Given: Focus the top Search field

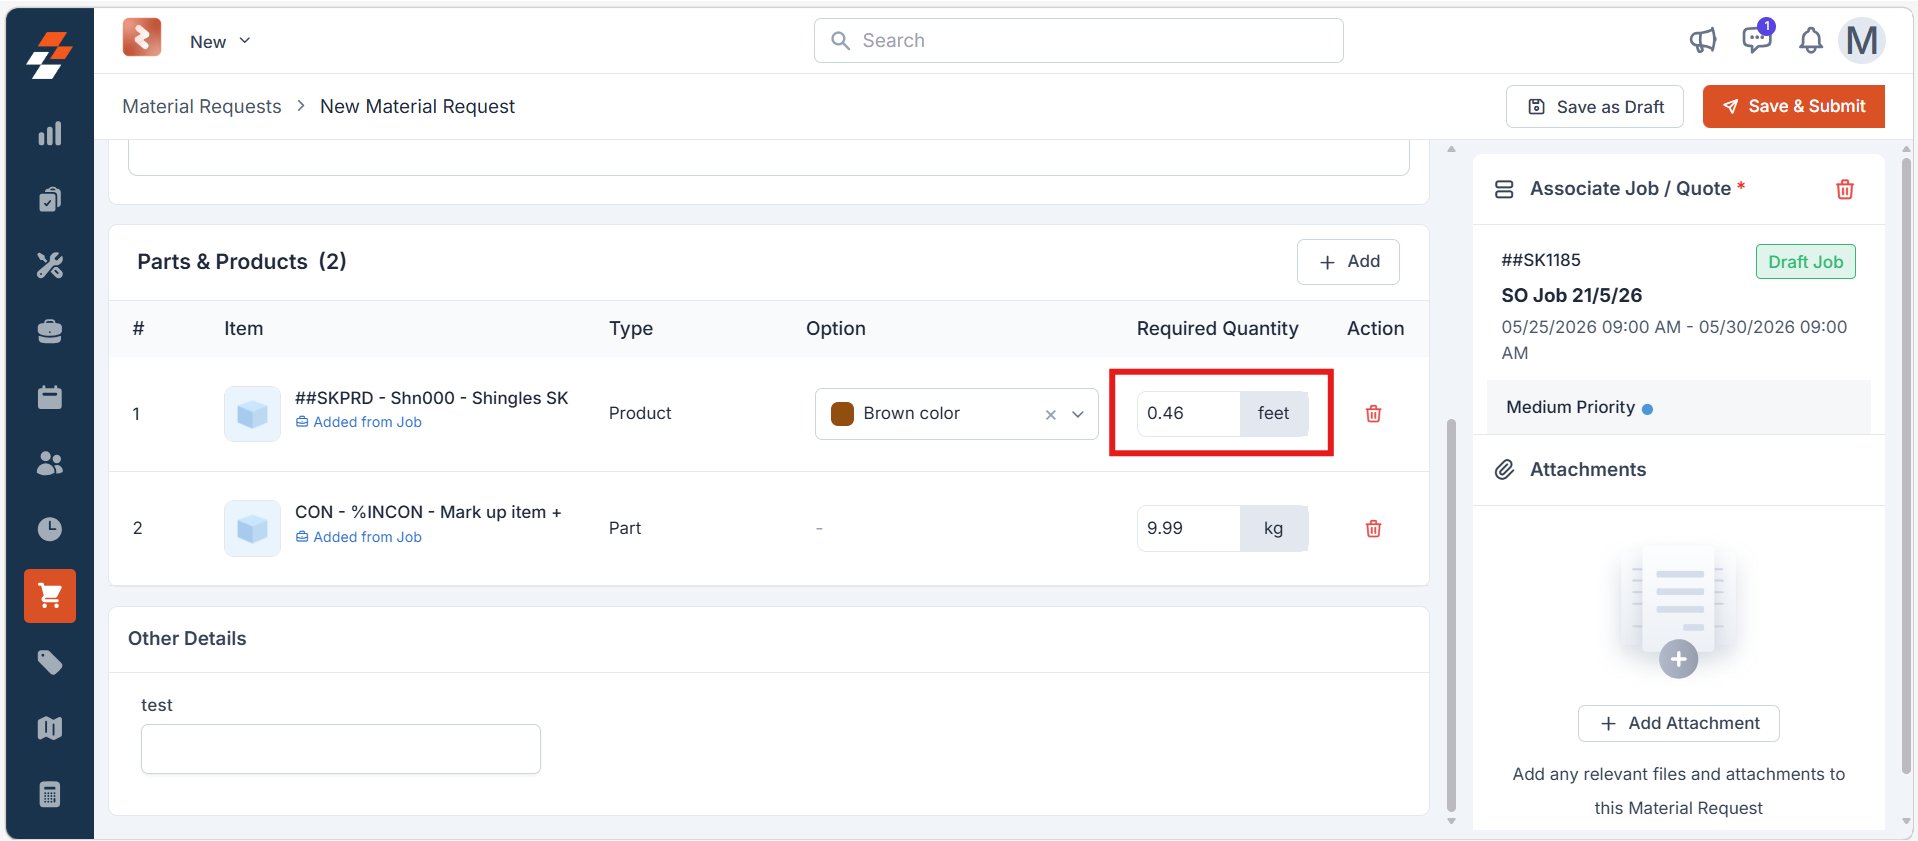Looking at the screenshot, I should point(1078,40).
